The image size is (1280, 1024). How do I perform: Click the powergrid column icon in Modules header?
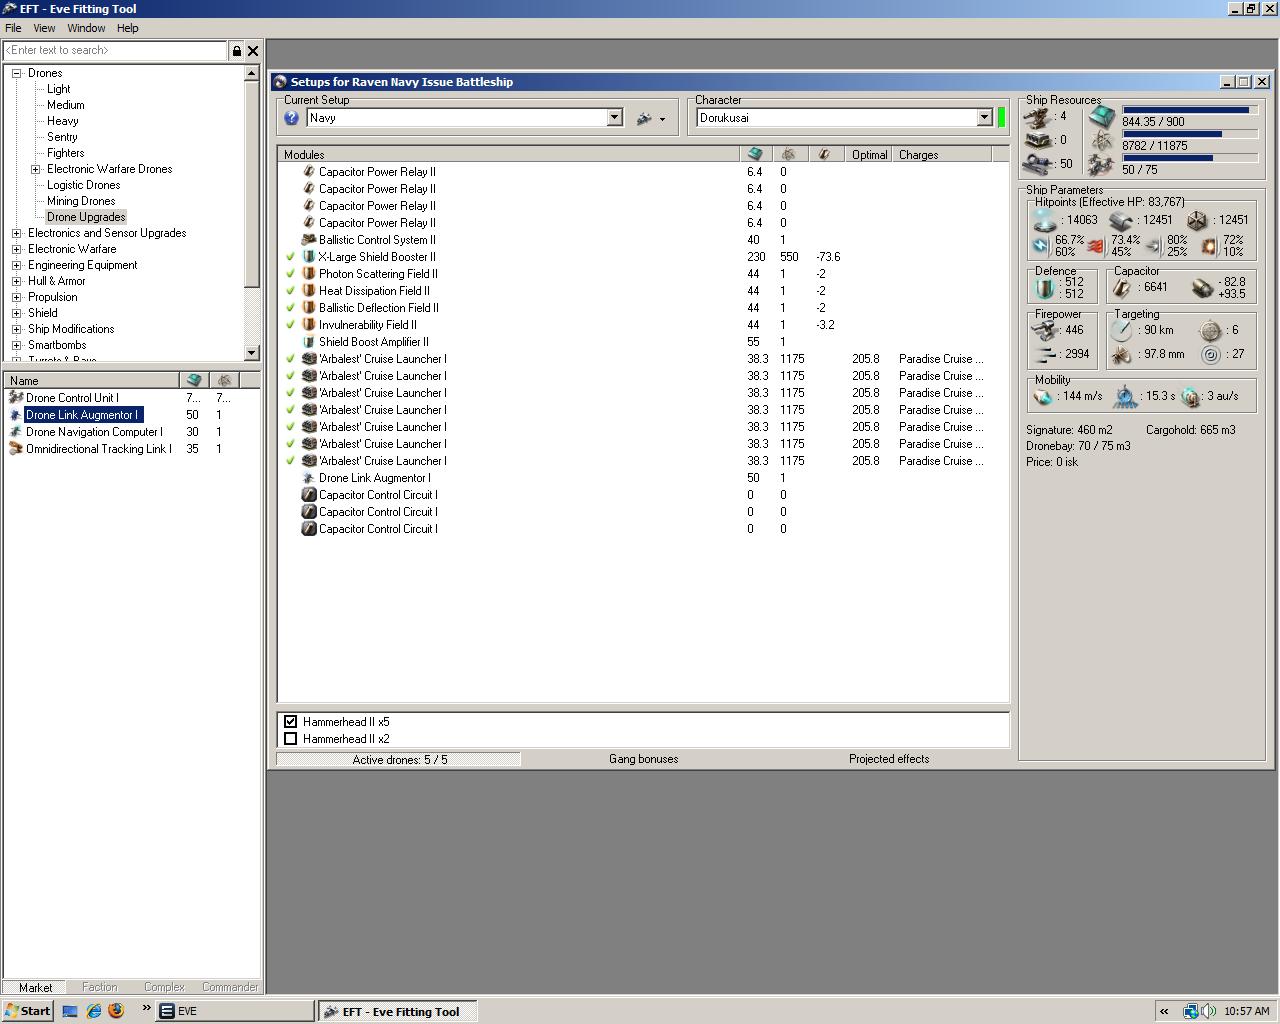(x=789, y=154)
